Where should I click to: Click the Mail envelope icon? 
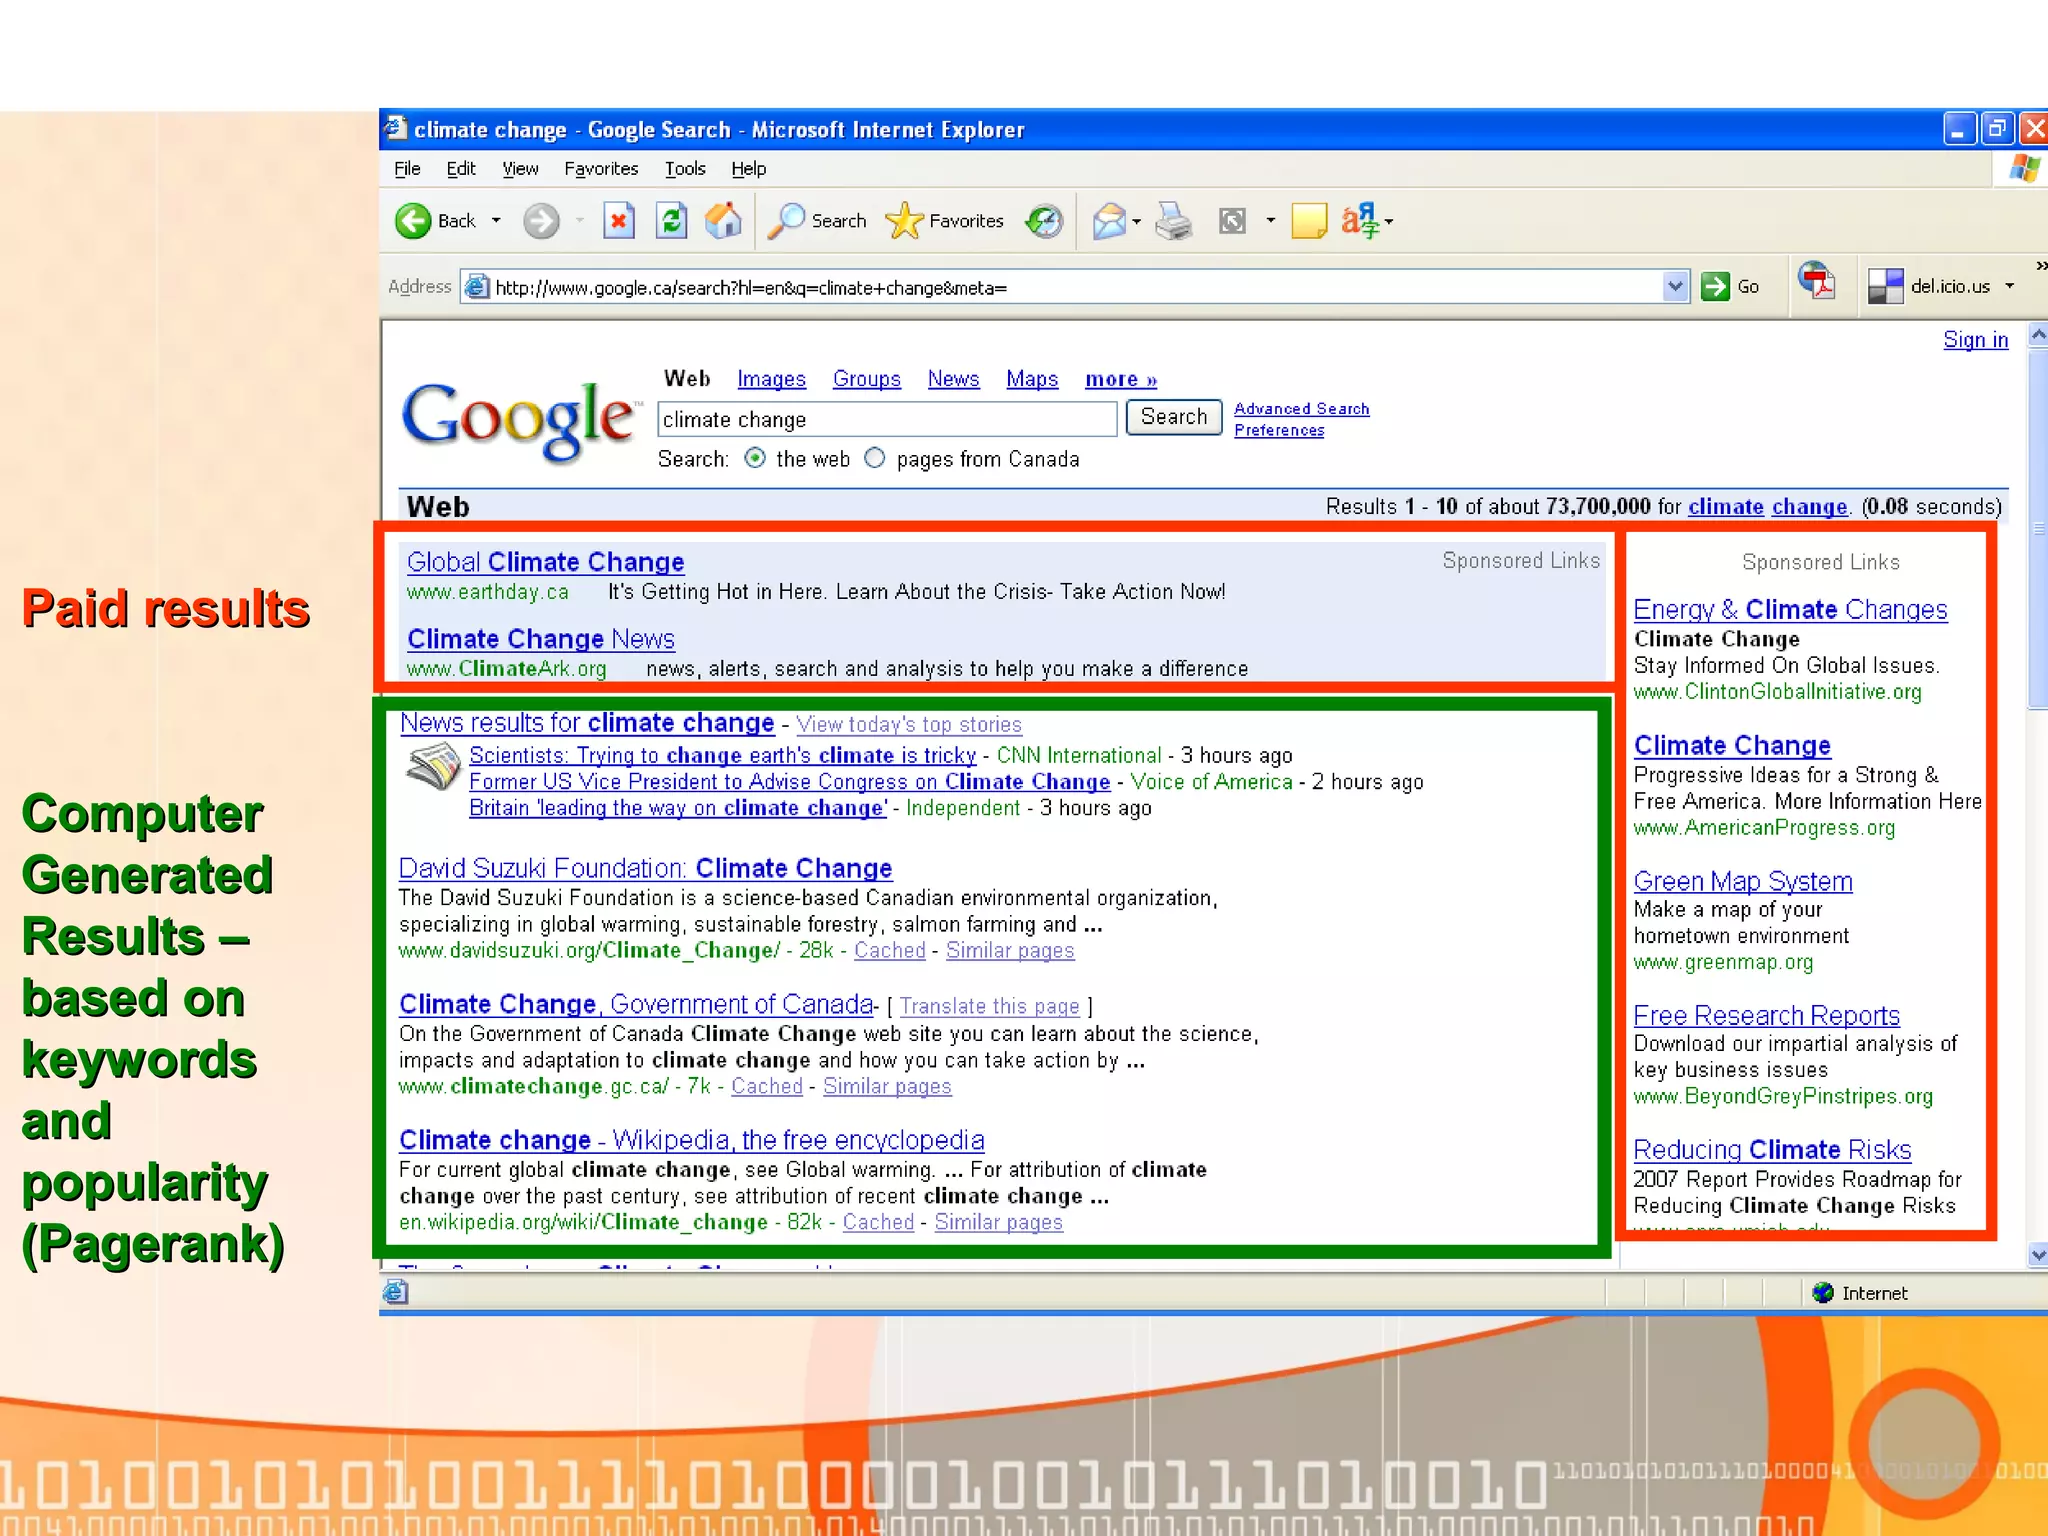[1109, 221]
